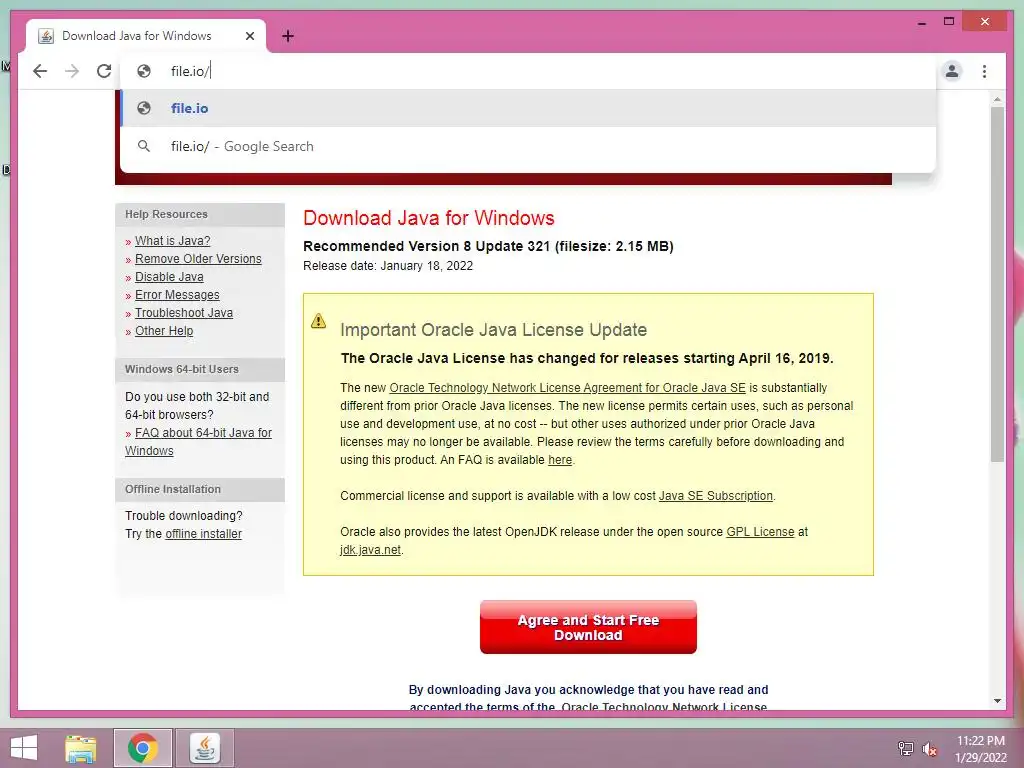Open the GPL License link

point(760,532)
